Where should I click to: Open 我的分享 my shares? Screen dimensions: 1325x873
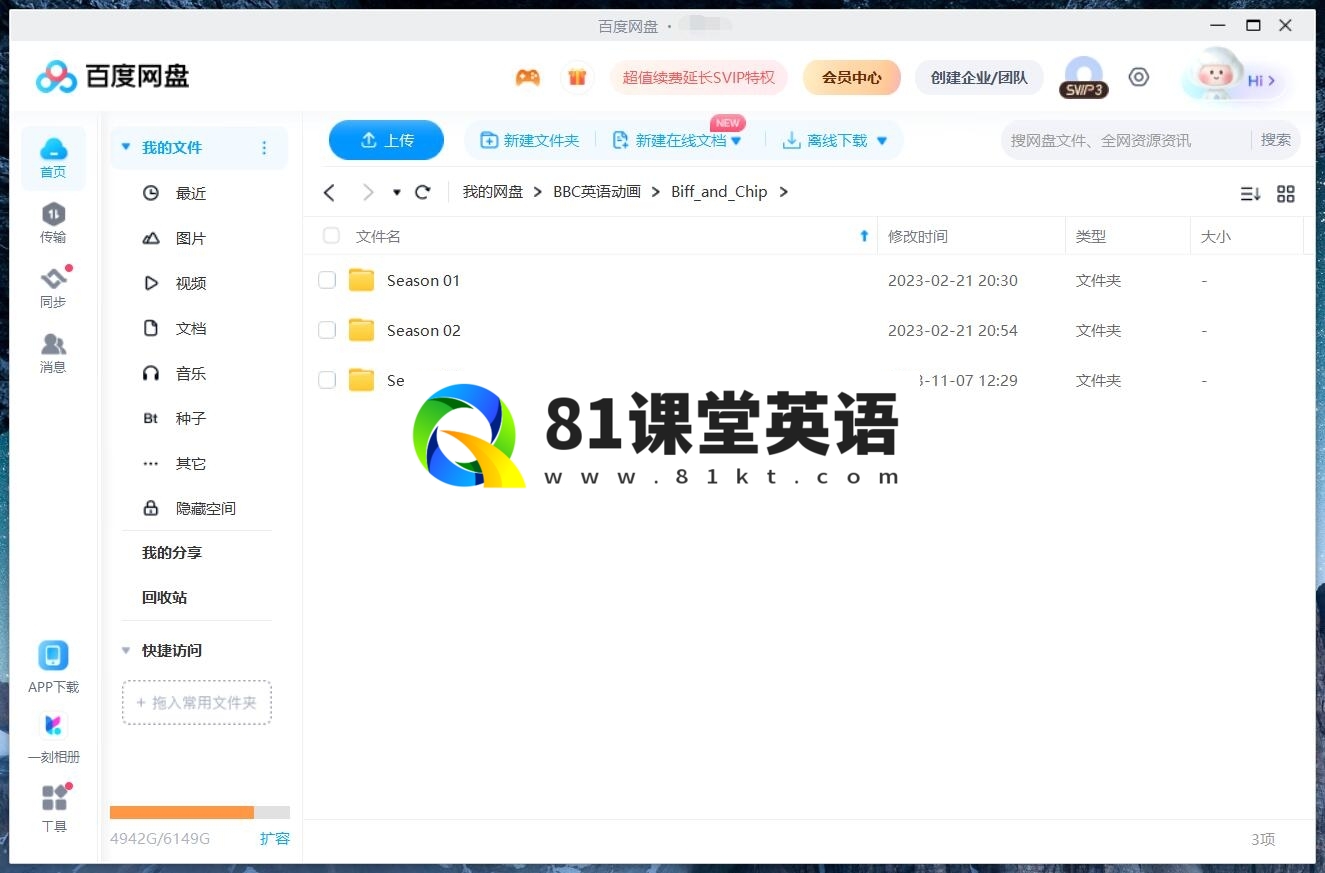pyautogui.click(x=172, y=552)
